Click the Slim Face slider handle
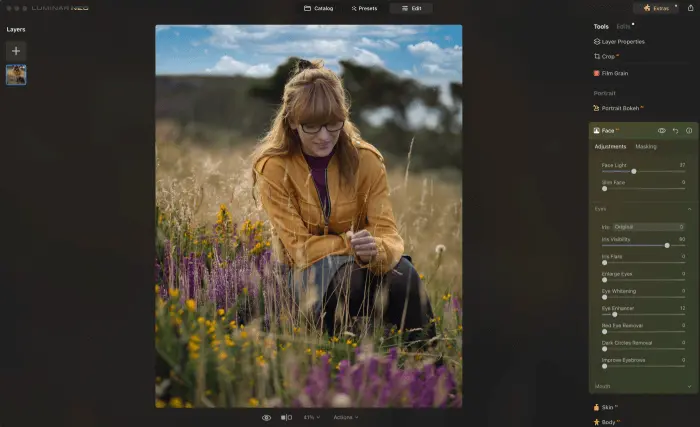The image size is (700, 427). tap(604, 189)
